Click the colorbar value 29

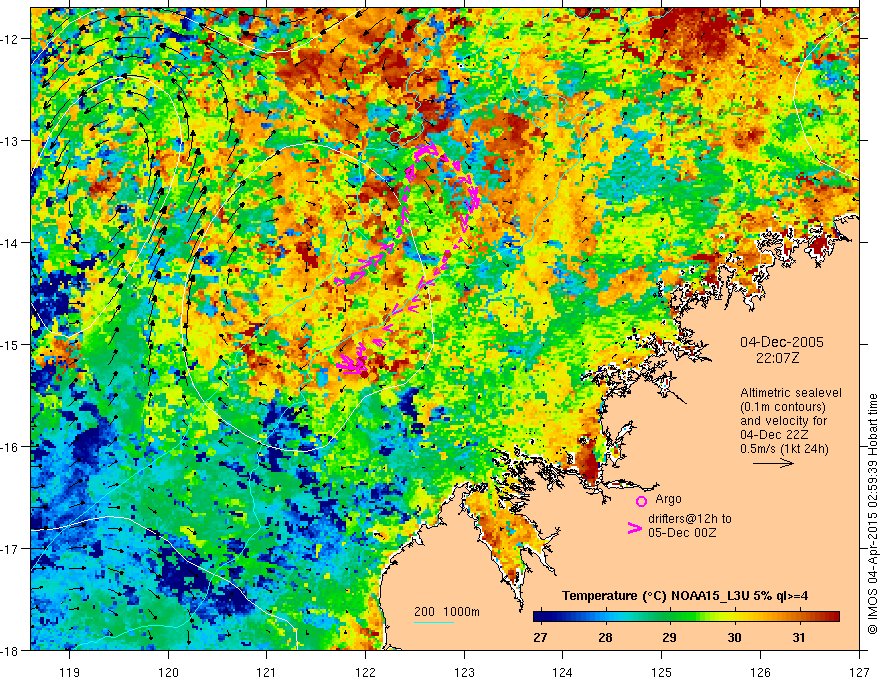point(669,637)
